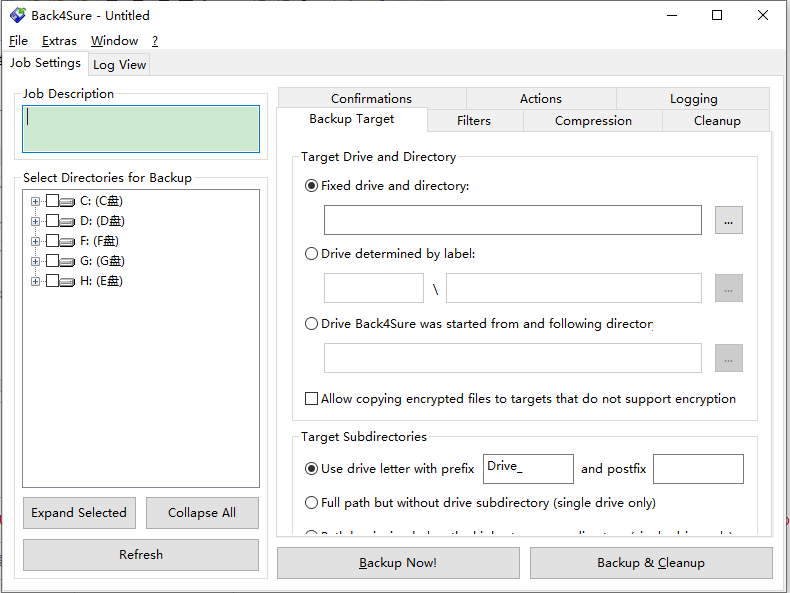Click the Refresh button
The image size is (790, 593).
[x=141, y=555]
